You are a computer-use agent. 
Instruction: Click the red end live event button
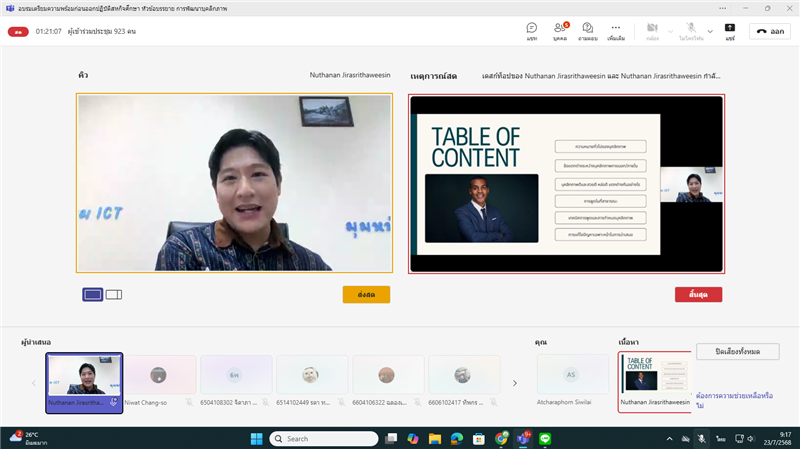698,294
